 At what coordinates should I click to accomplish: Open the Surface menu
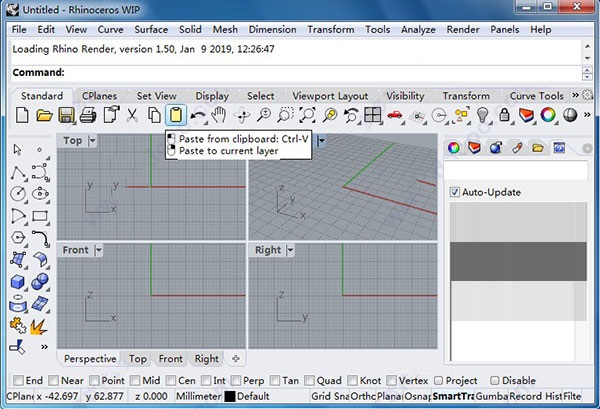(151, 29)
